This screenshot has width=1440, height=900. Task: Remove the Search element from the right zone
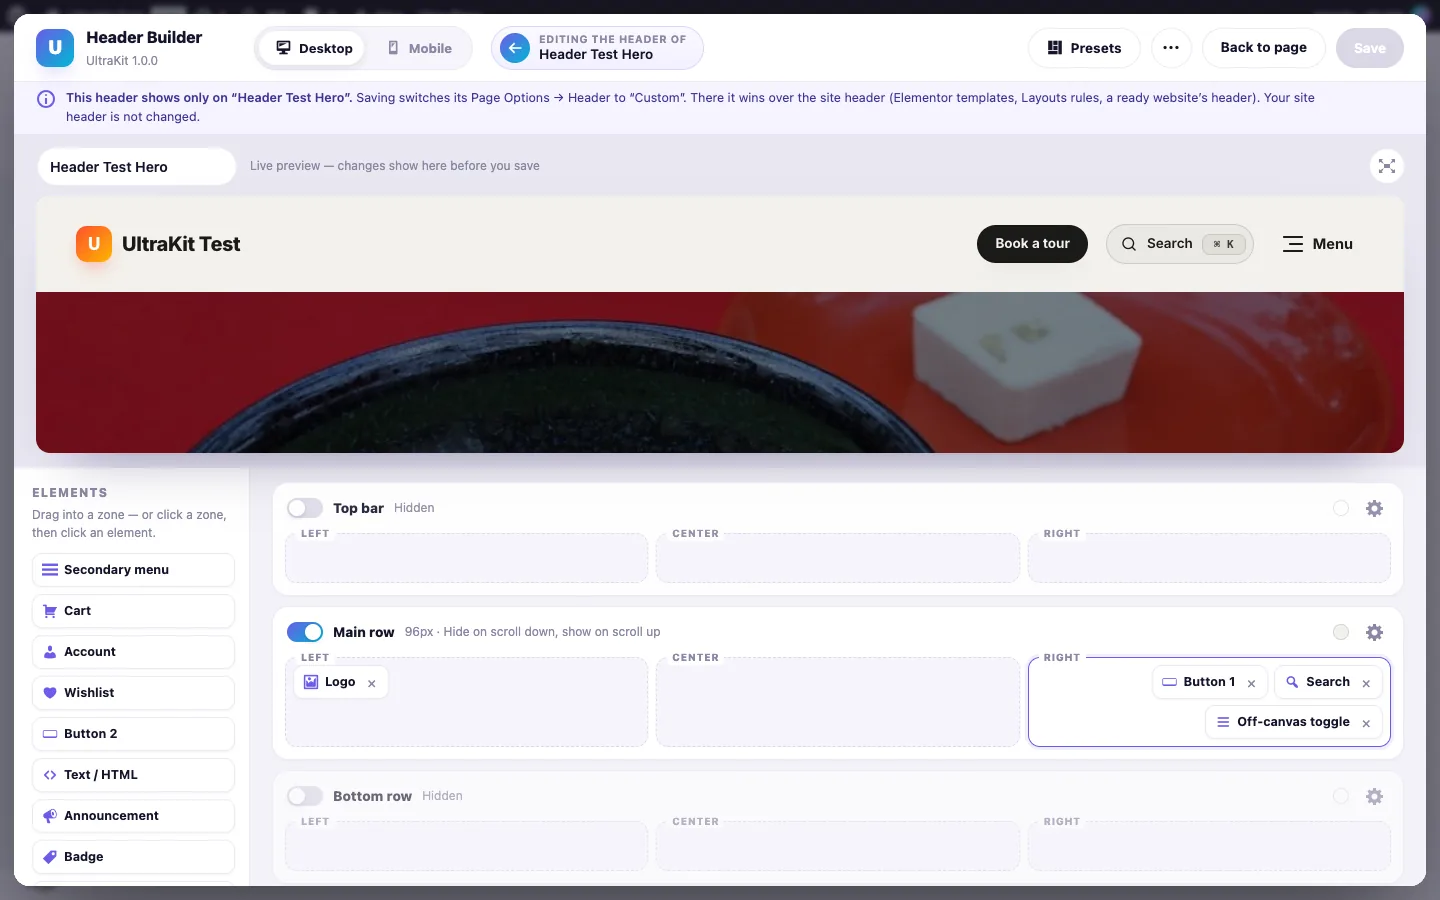(x=1366, y=683)
